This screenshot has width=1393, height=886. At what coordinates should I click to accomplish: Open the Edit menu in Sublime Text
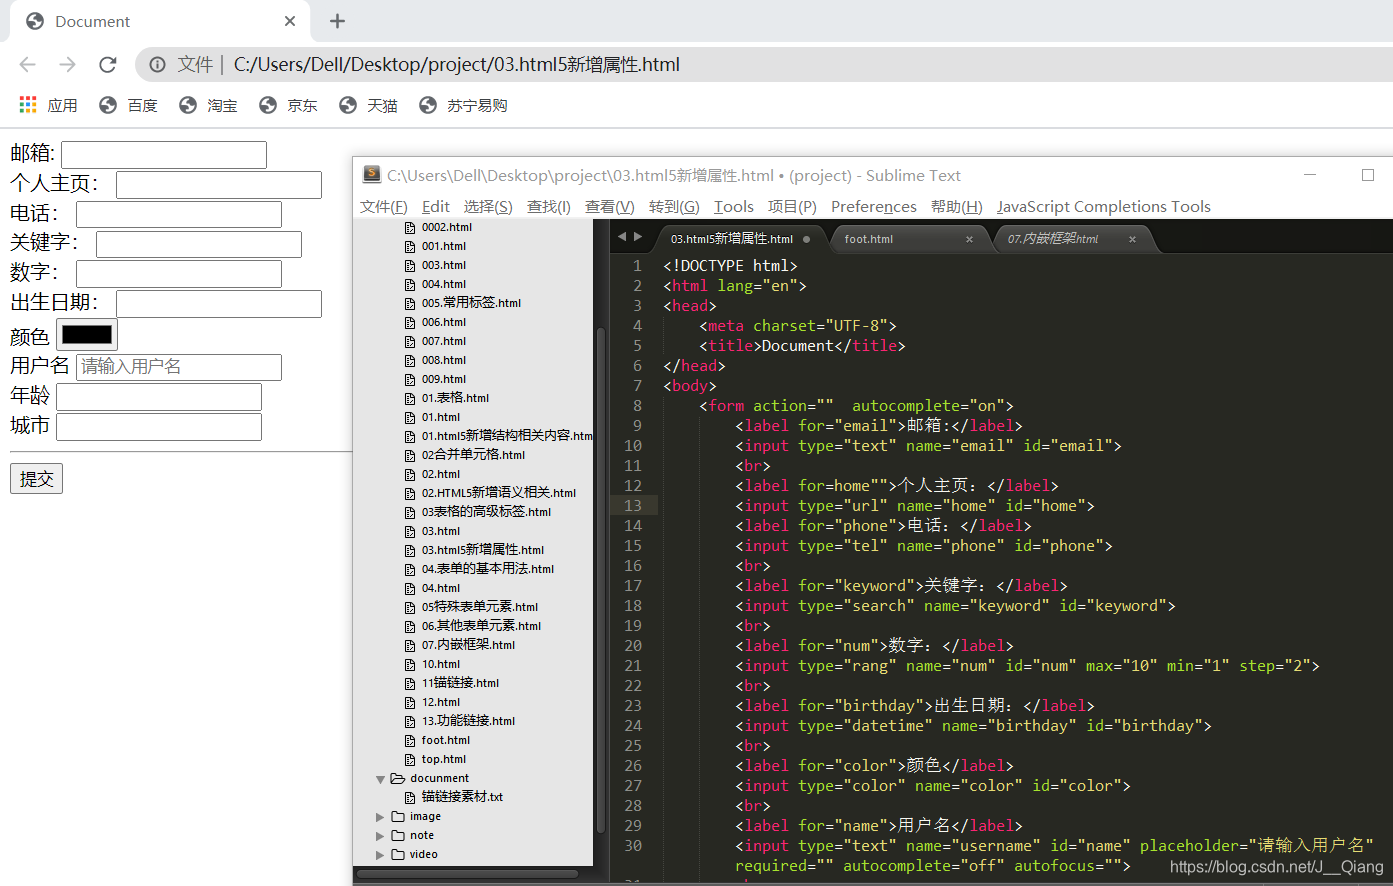(436, 207)
